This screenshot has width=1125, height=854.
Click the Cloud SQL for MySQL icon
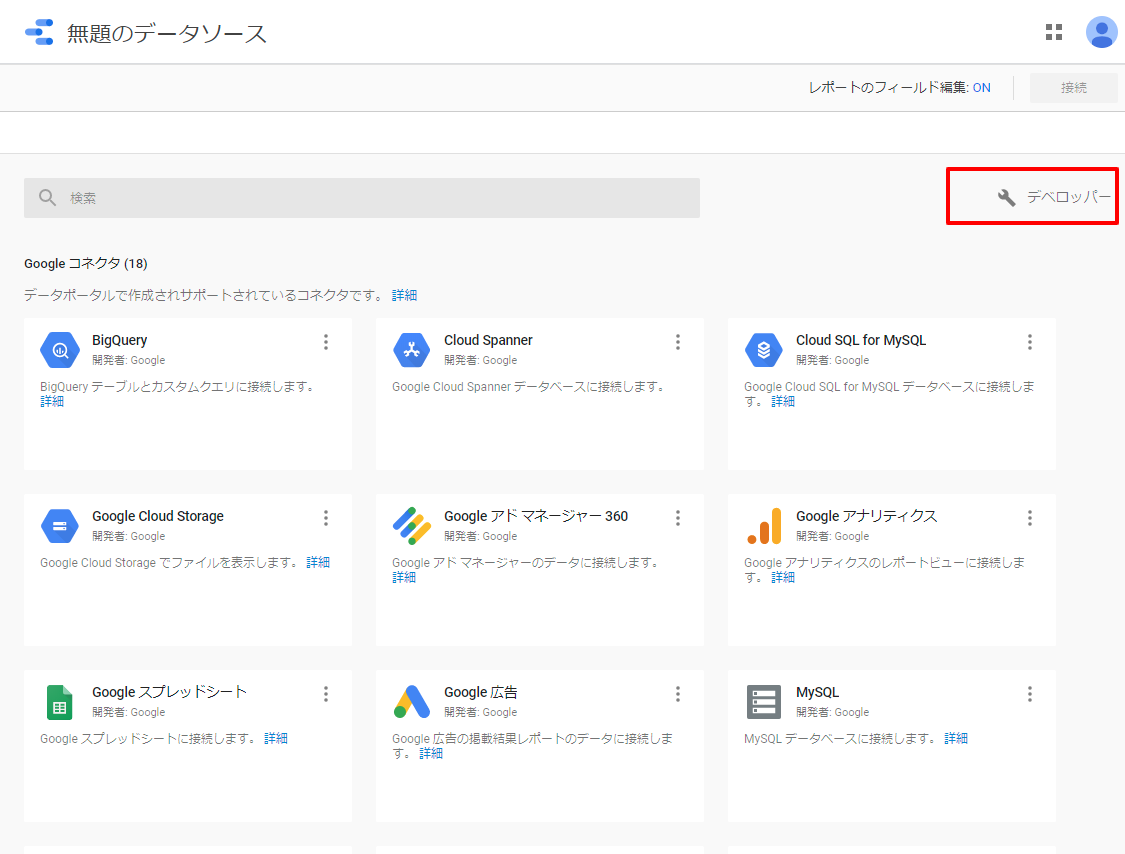[x=763, y=350]
